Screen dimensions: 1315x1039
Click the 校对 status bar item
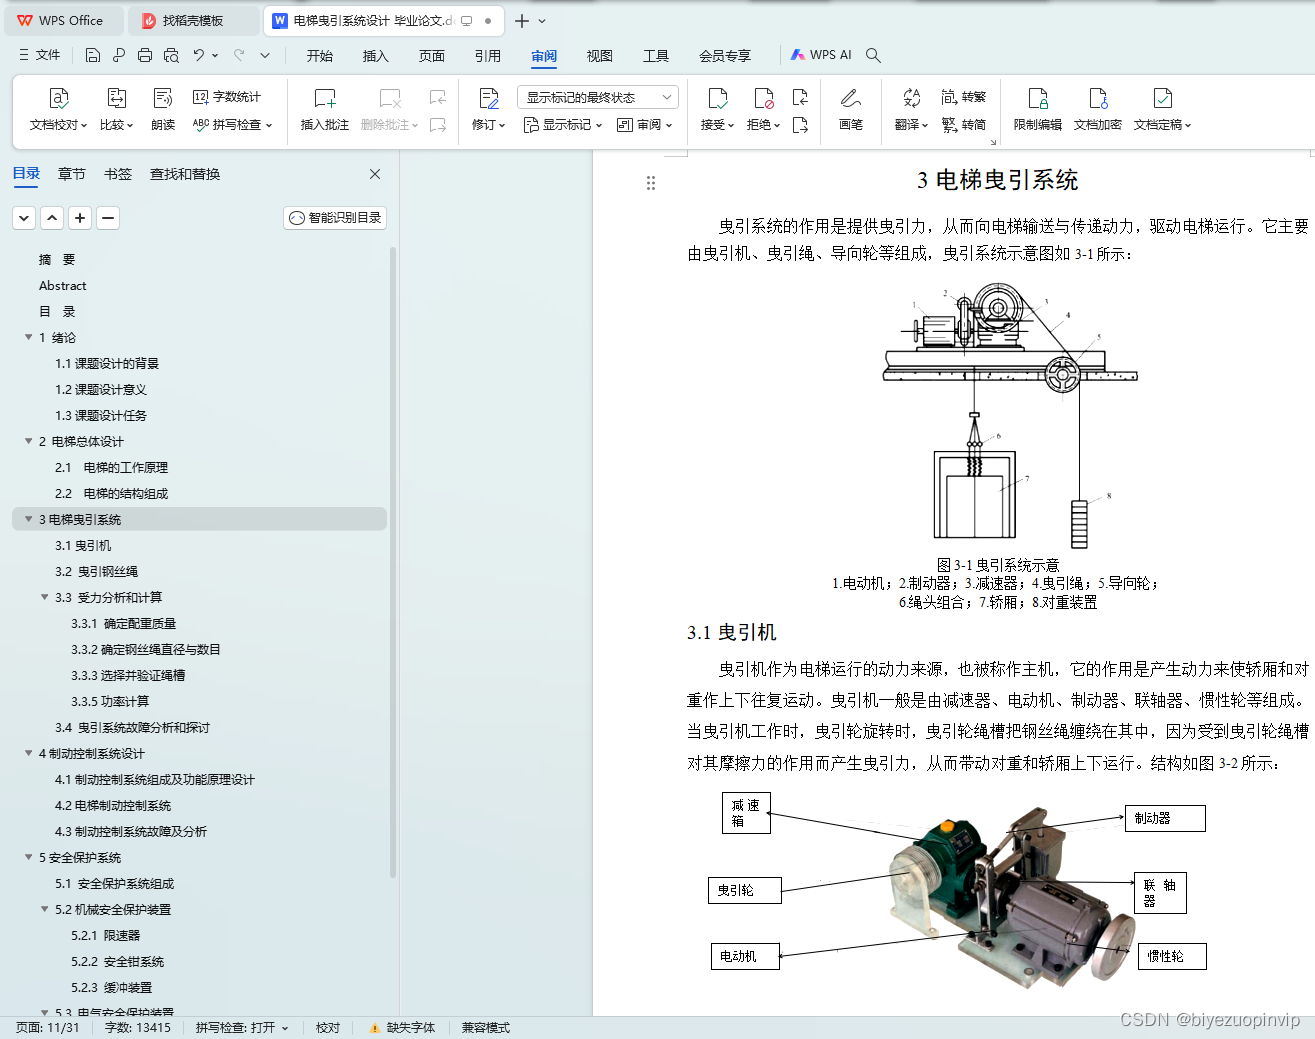(x=328, y=1028)
